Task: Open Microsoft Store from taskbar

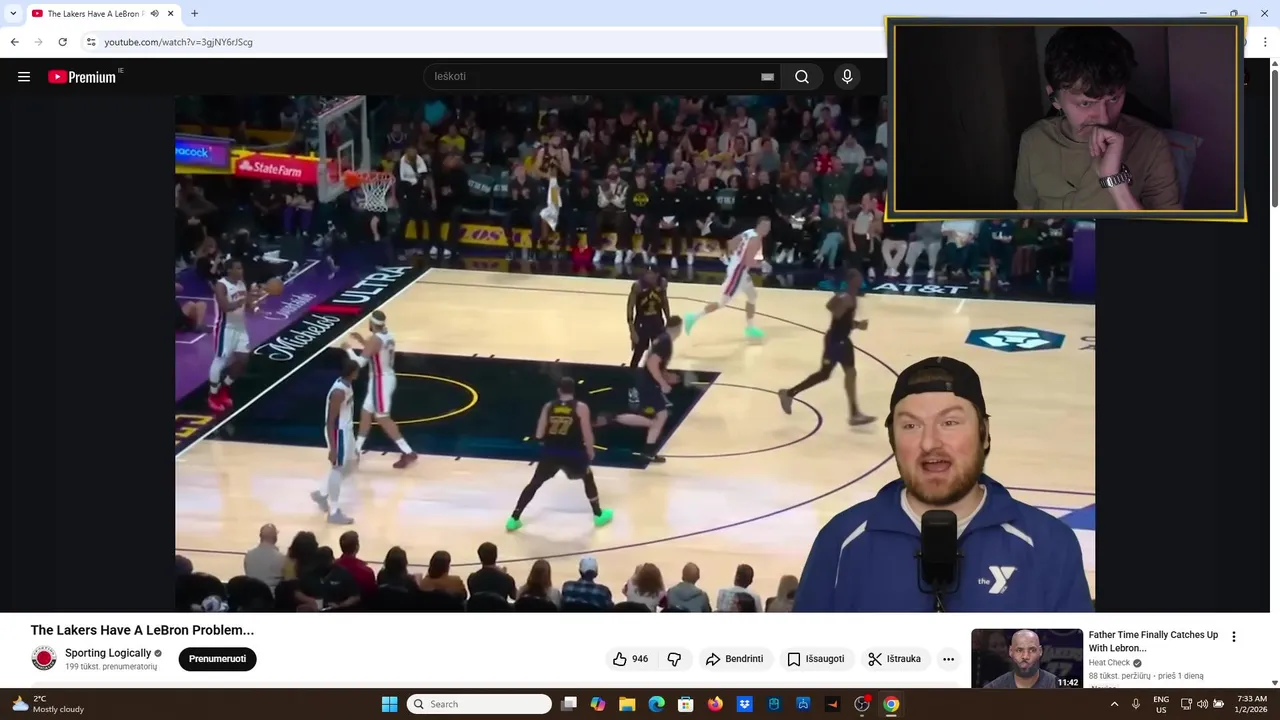Action: [x=686, y=704]
